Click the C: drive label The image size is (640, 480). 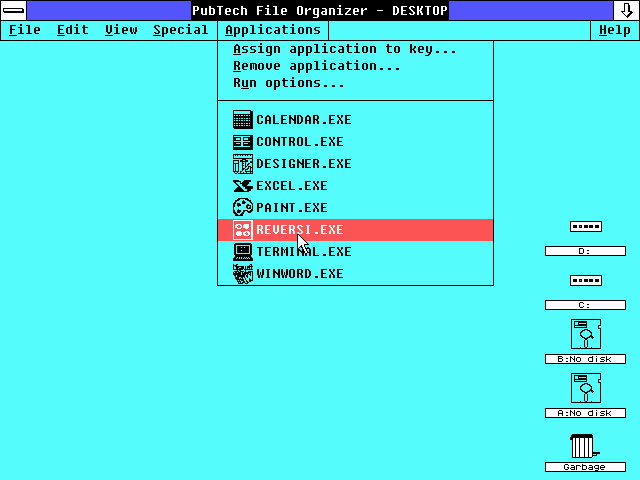coord(585,305)
